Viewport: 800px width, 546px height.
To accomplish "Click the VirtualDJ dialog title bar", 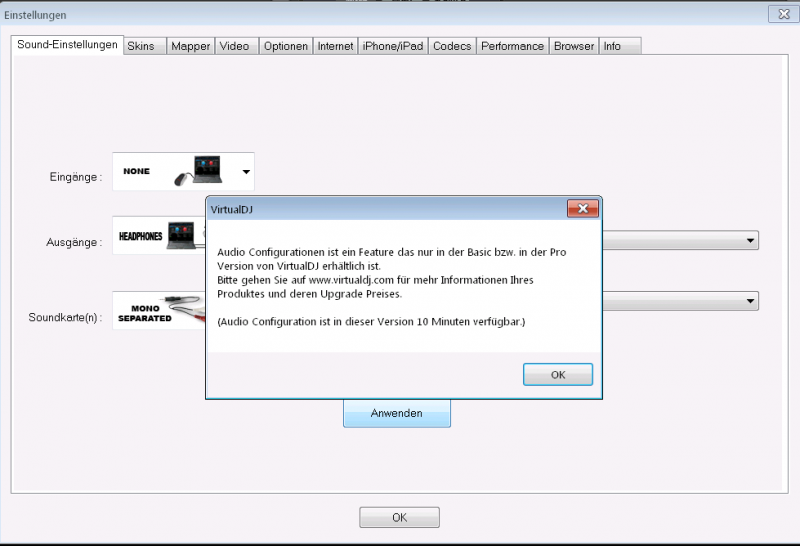I will 388,209.
